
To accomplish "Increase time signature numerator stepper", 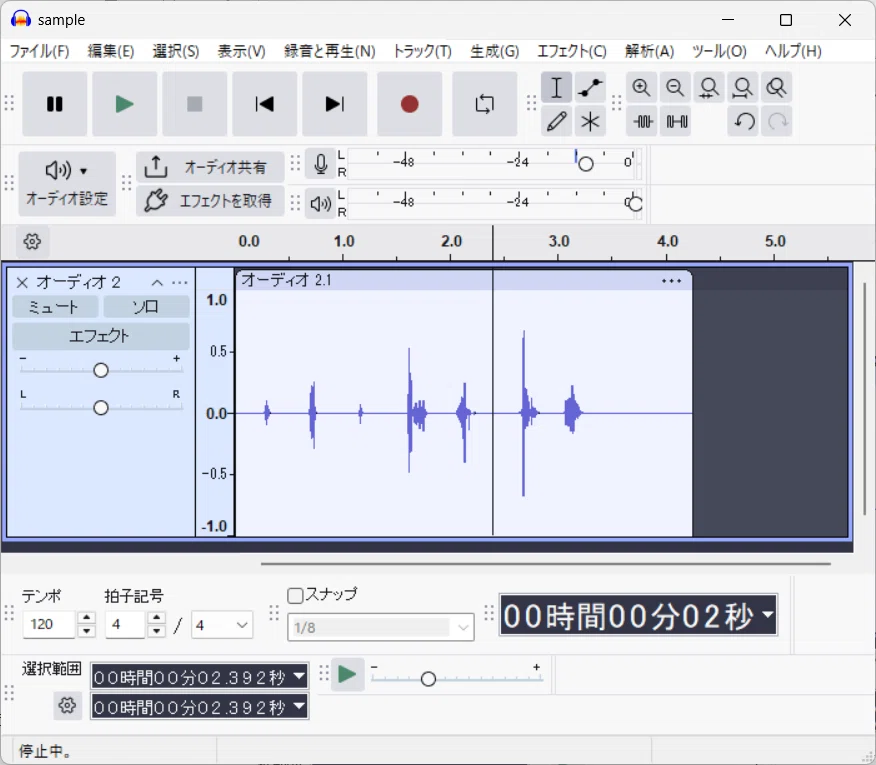I will (156, 617).
